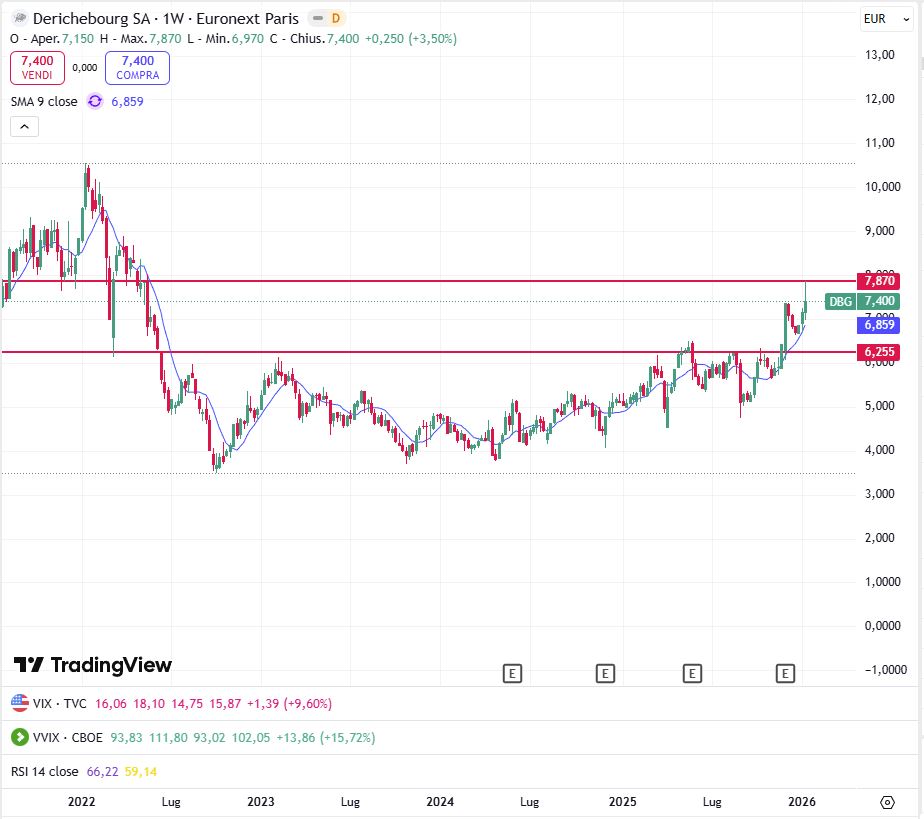This screenshot has height=819, width=924.
Task: Click the 7,870 red price line label
Action: click(878, 280)
